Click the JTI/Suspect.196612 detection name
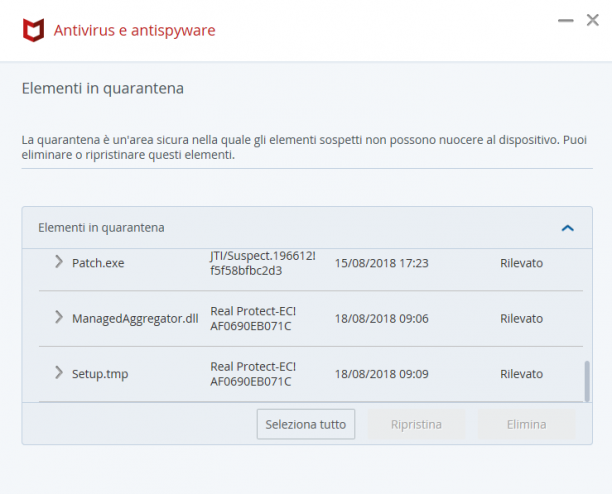The height and width of the screenshot is (494, 612). click(x=263, y=263)
